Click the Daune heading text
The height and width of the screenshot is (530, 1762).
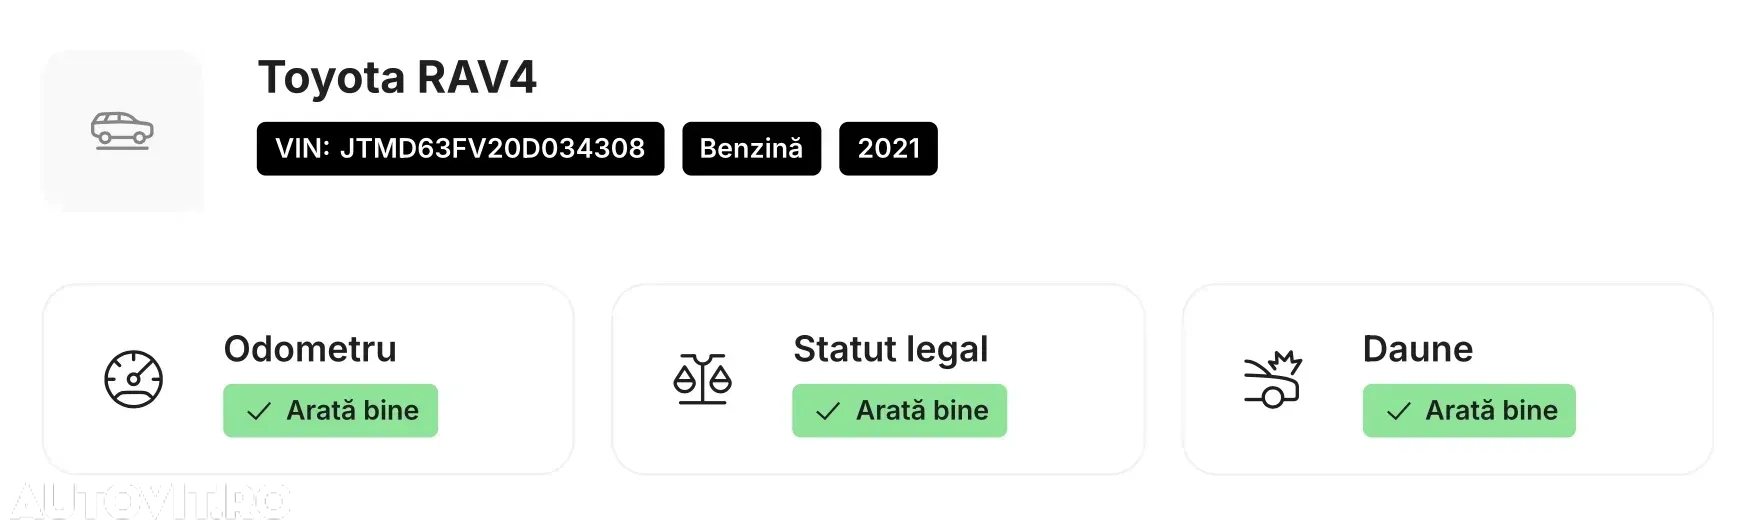click(1417, 349)
